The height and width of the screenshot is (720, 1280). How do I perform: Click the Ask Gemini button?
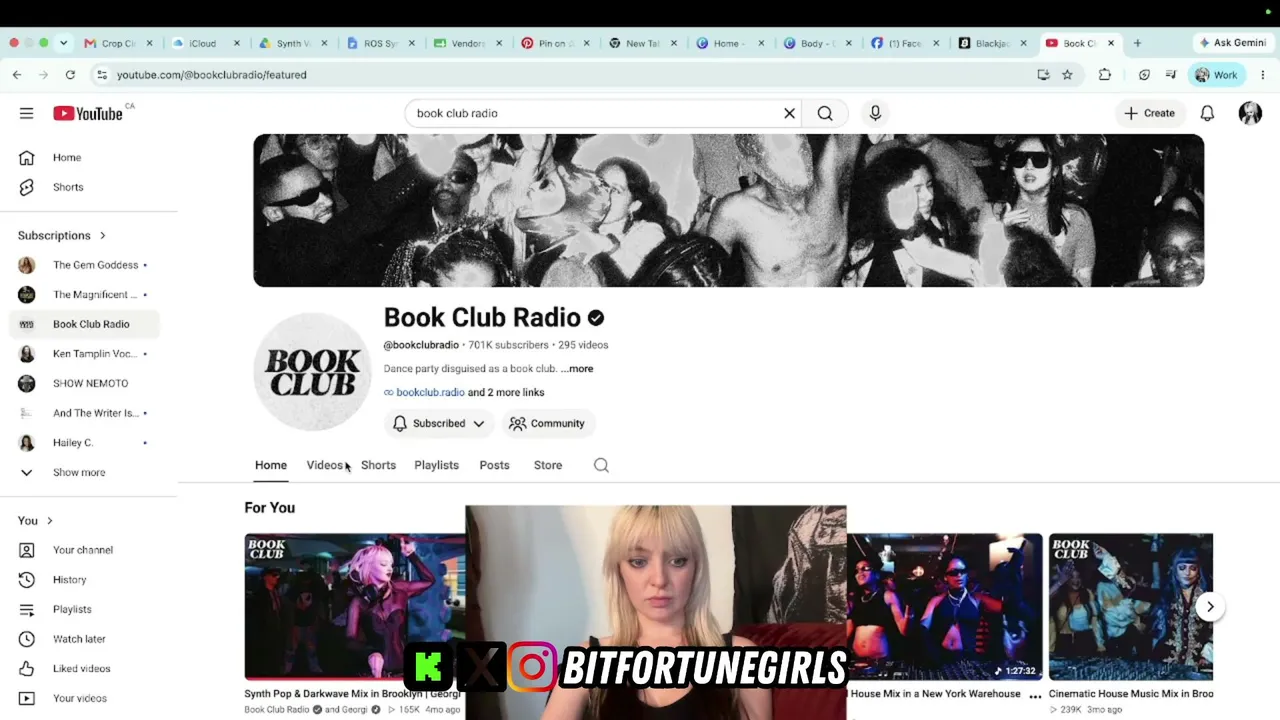tap(1233, 43)
